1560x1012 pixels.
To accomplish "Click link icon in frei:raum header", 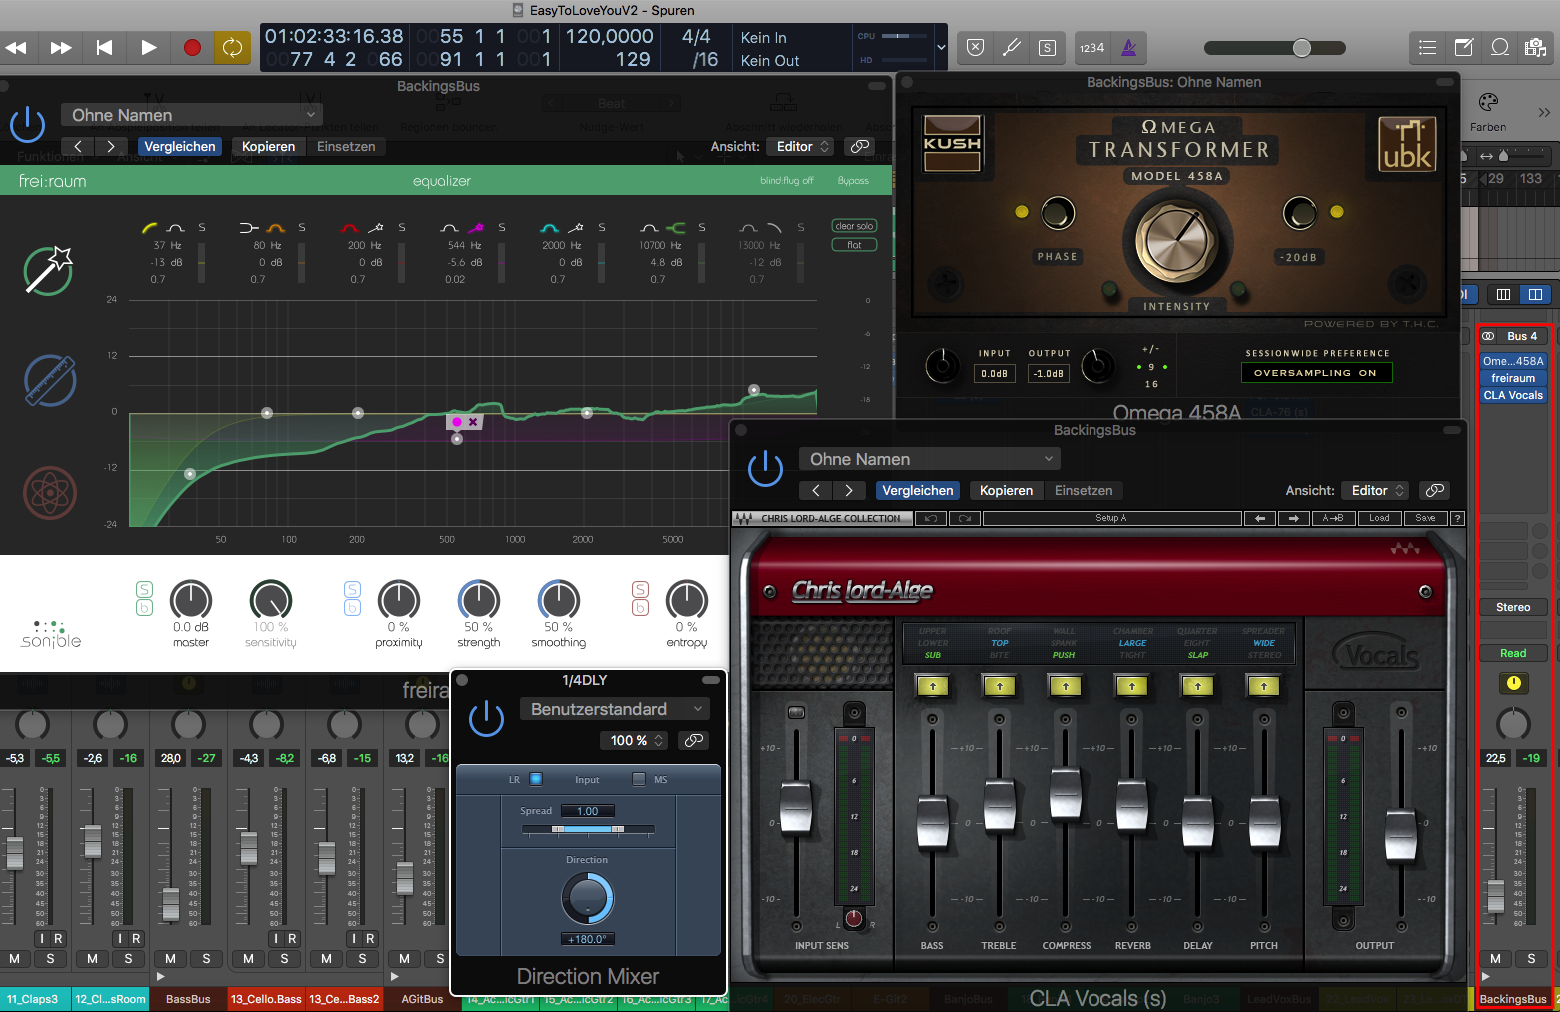I will pyautogui.click(x=859, y=146).
